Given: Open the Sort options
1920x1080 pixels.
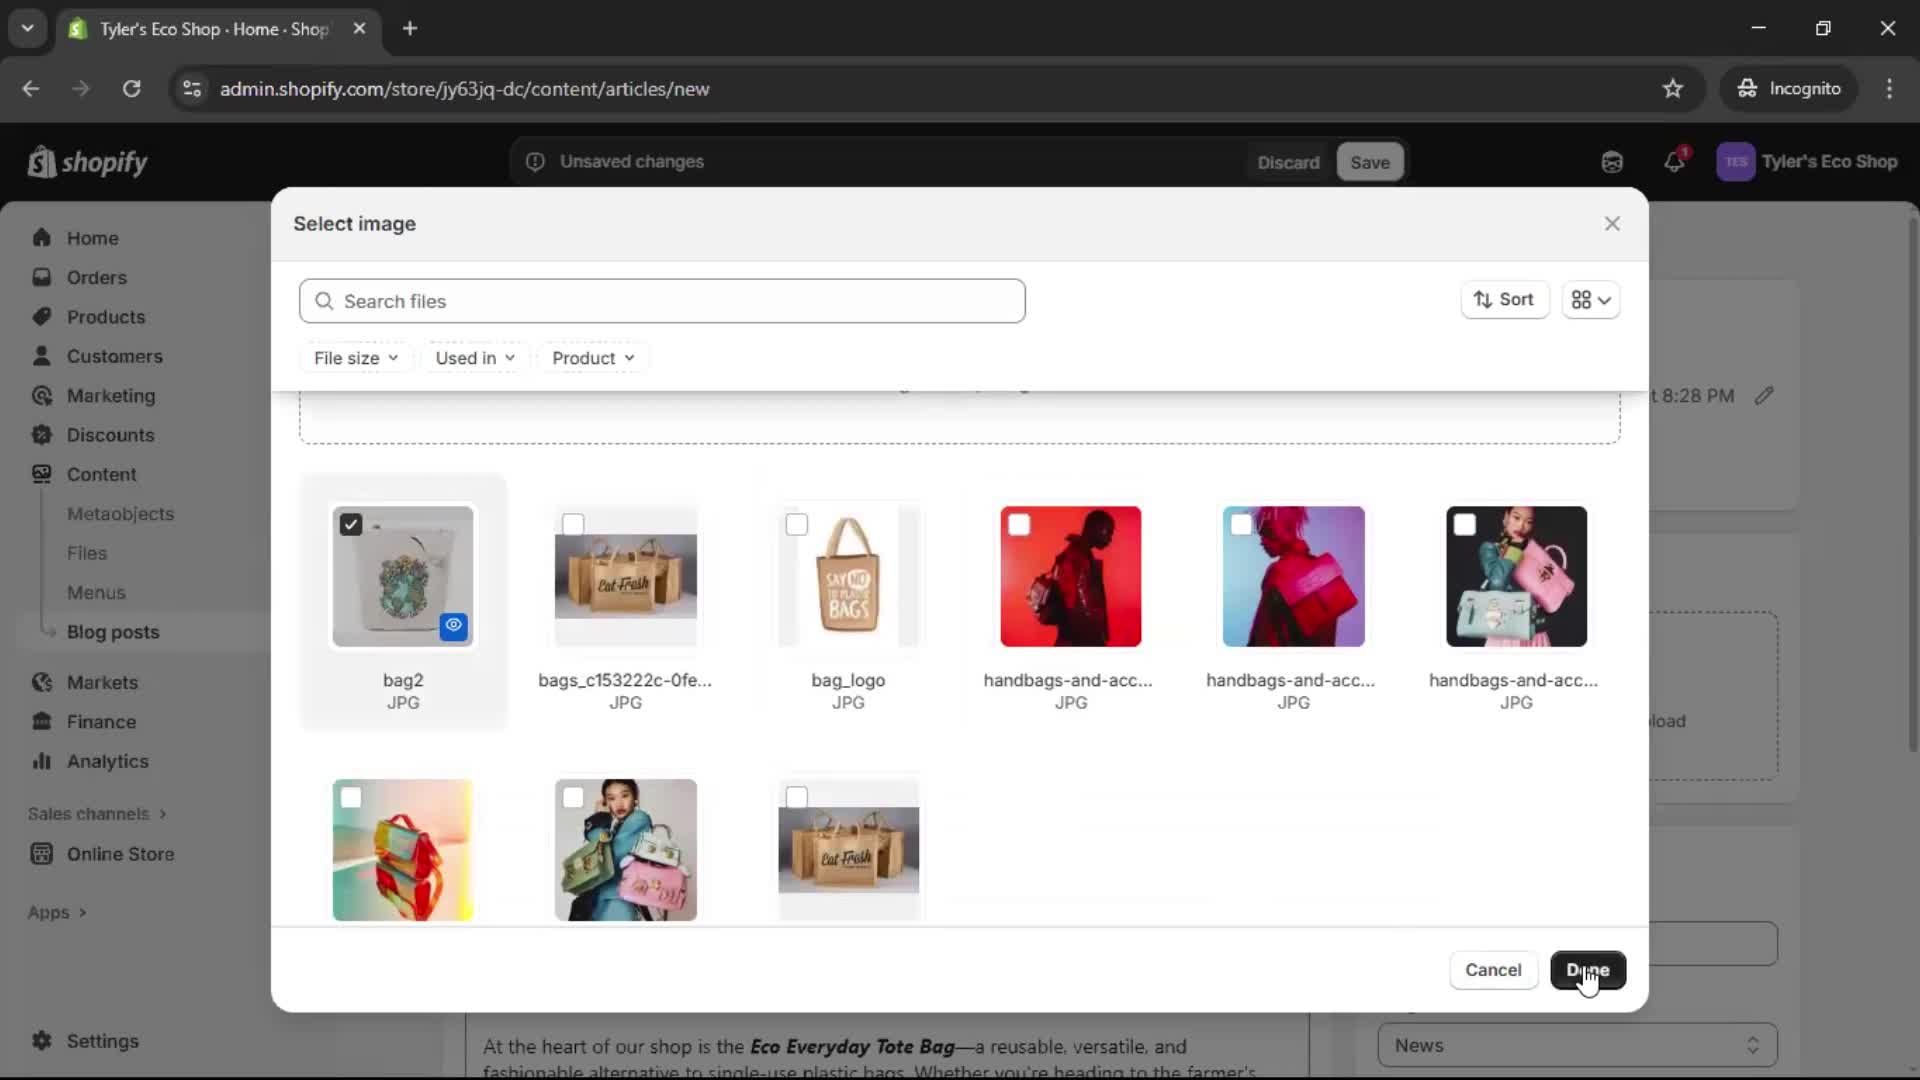Looking at the screenshot, I should coord(1504,300).
